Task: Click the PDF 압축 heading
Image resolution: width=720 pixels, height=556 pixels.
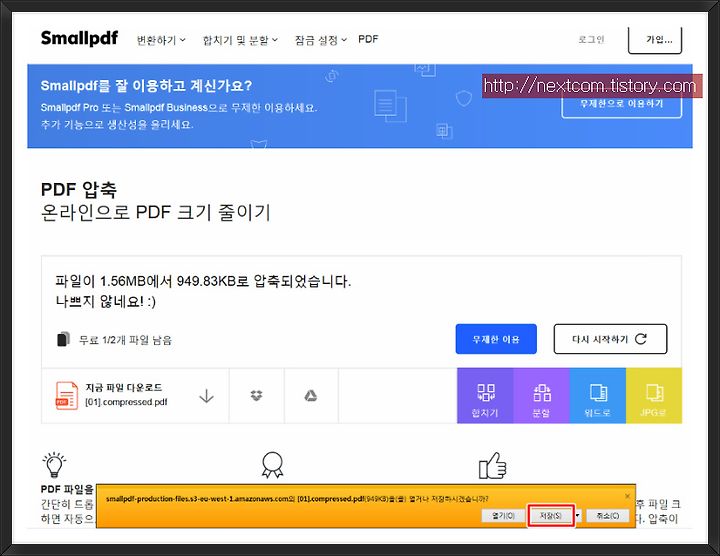Action: pyautogui.click(x=79, y=189)
